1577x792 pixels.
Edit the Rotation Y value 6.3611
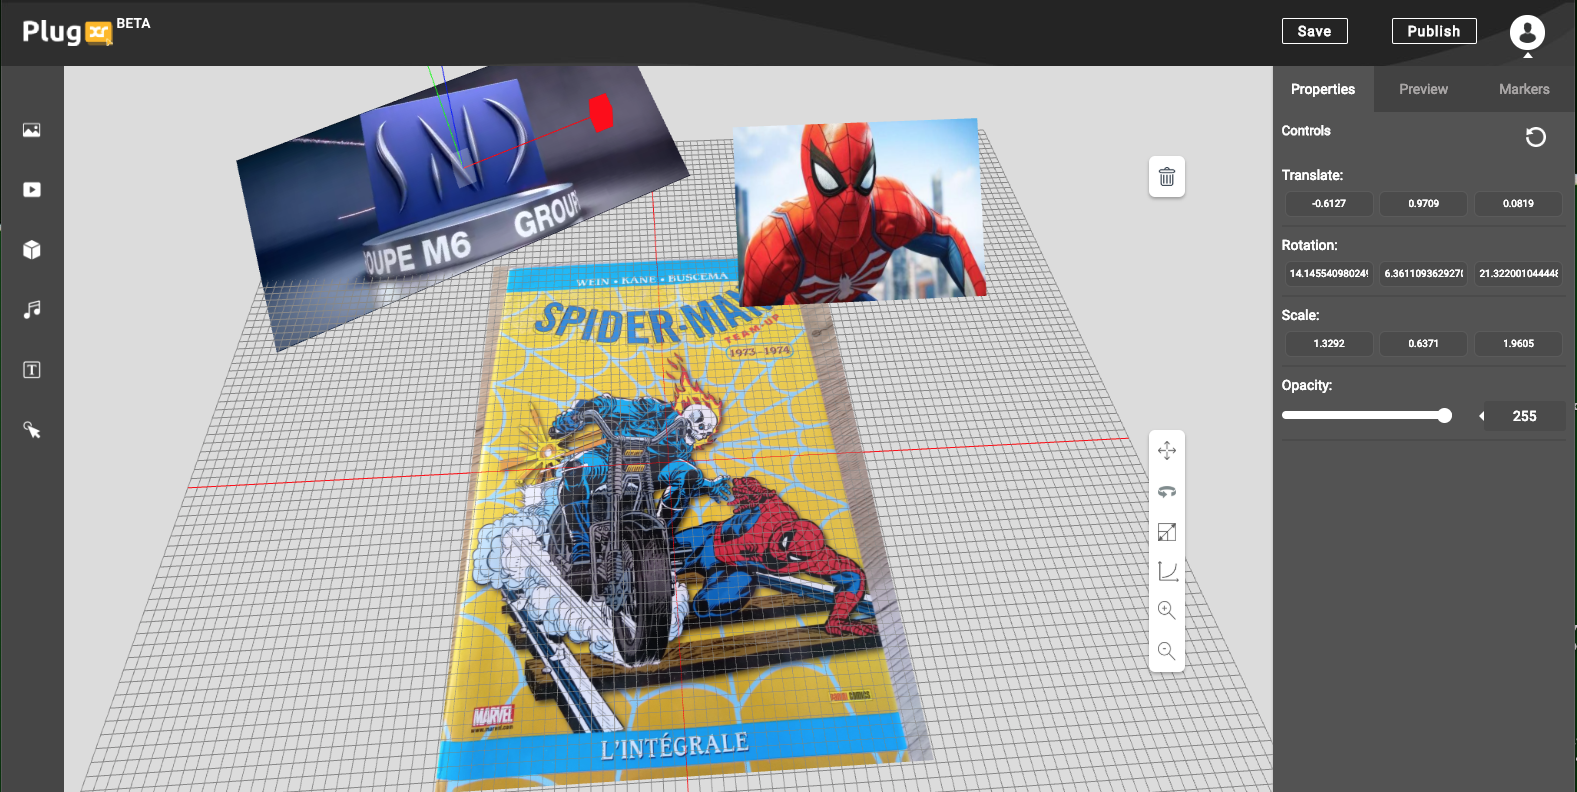pyautogui.click(x=1424, y=273)
